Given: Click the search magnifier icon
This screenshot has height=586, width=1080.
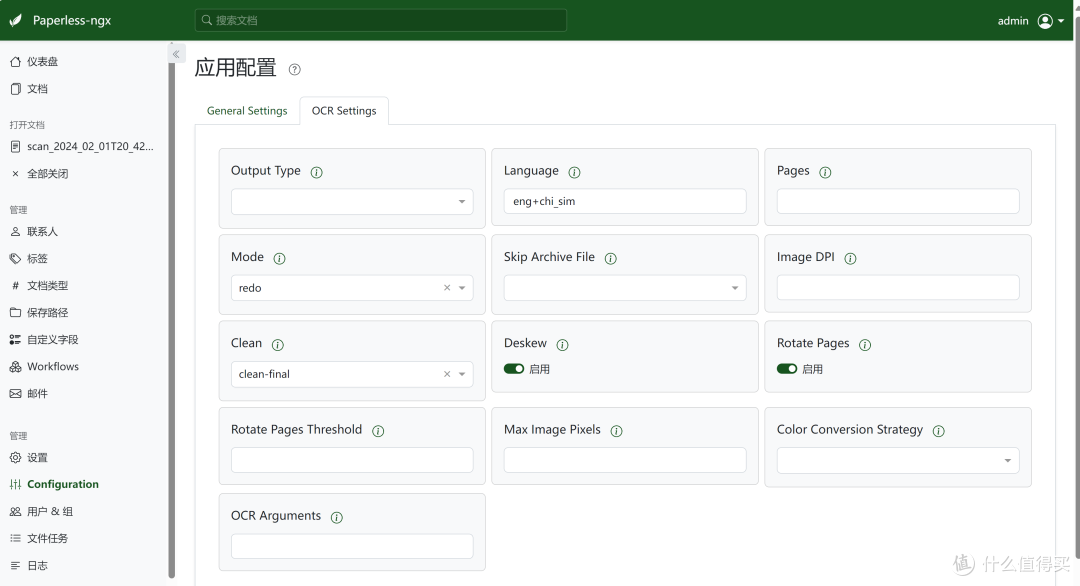Looking at the screenshot, I should pyautogui.click(x=207, y=20).
